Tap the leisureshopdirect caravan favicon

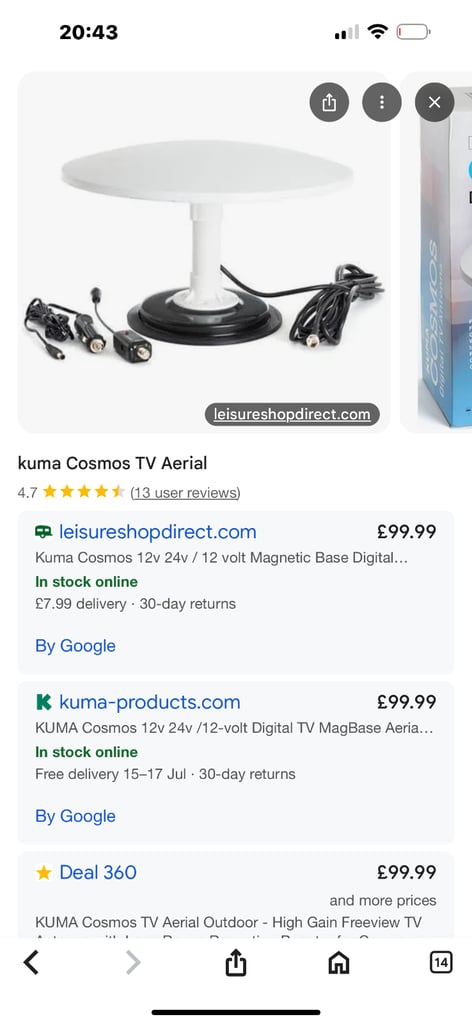click(x=44, y=532)
